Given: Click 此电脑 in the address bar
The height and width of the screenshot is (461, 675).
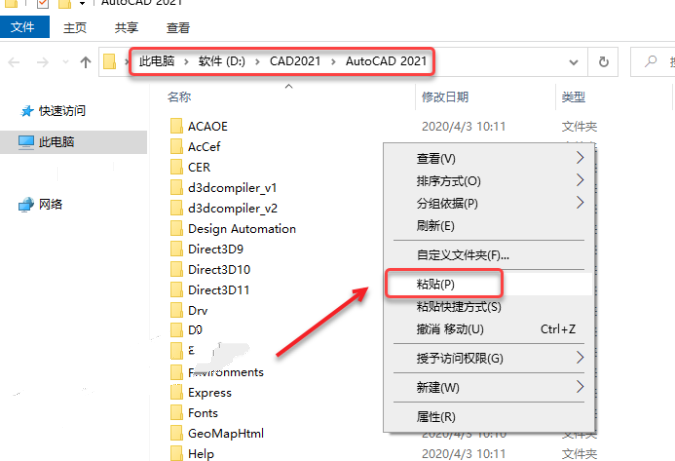Looking at the screenshot, I should [x=157, y=61].
